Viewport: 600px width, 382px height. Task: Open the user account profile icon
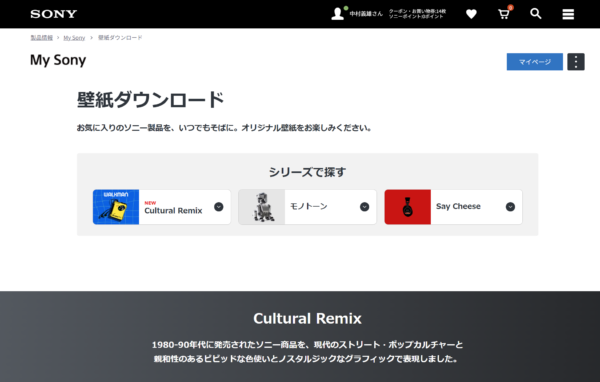pos(338,14)
